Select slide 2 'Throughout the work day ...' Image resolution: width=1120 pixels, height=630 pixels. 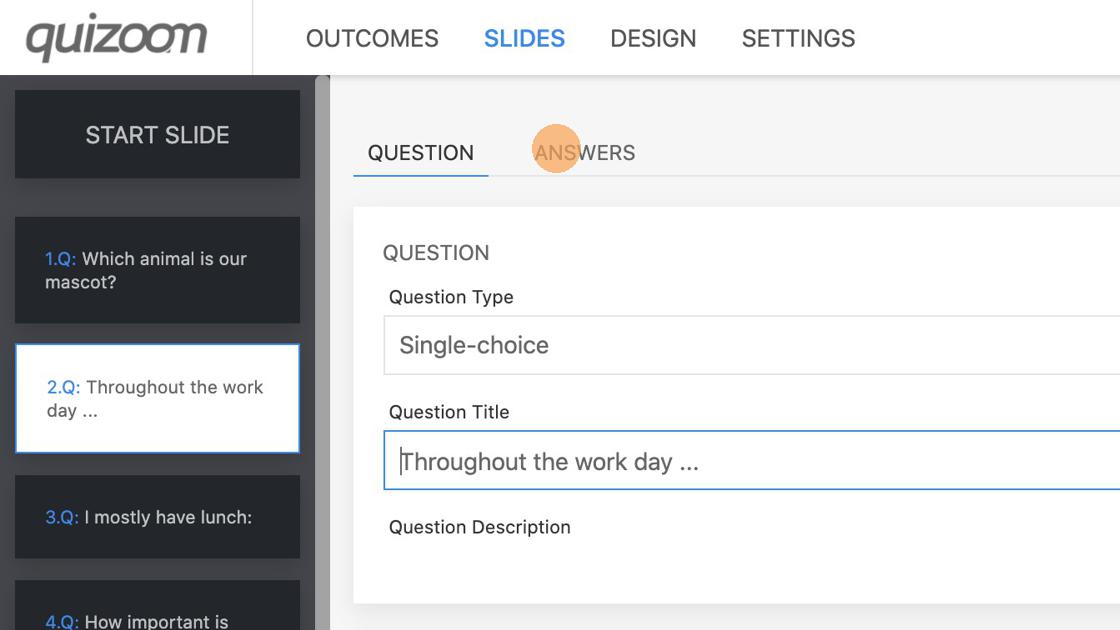click(x=157, y=398)
